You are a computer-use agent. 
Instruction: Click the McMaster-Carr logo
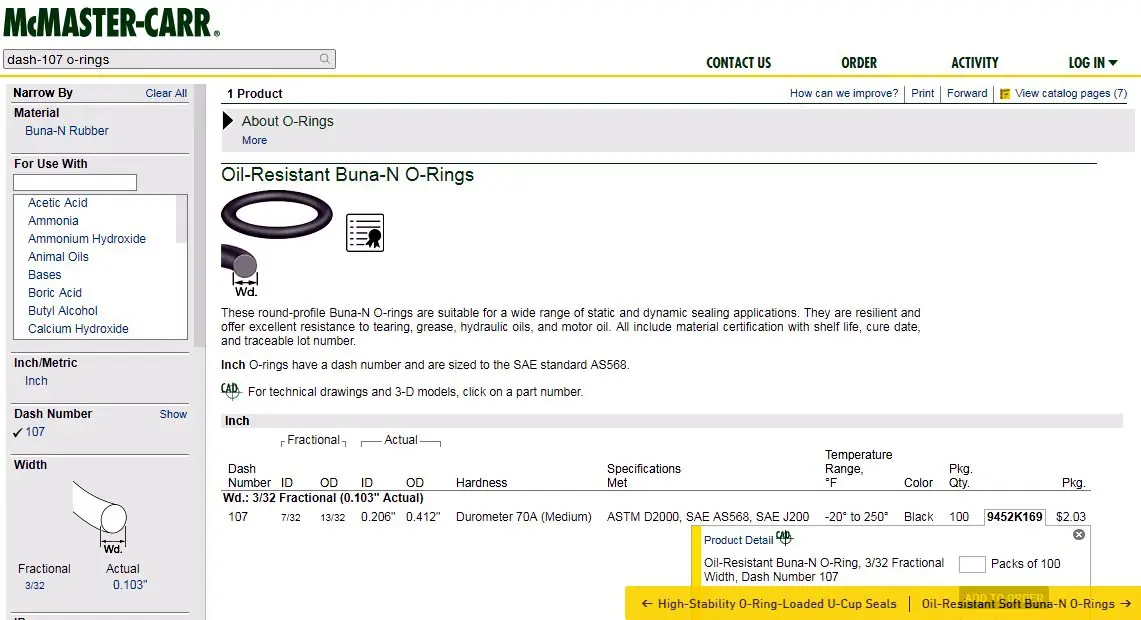pyautogui.click(x=111, y=22)
